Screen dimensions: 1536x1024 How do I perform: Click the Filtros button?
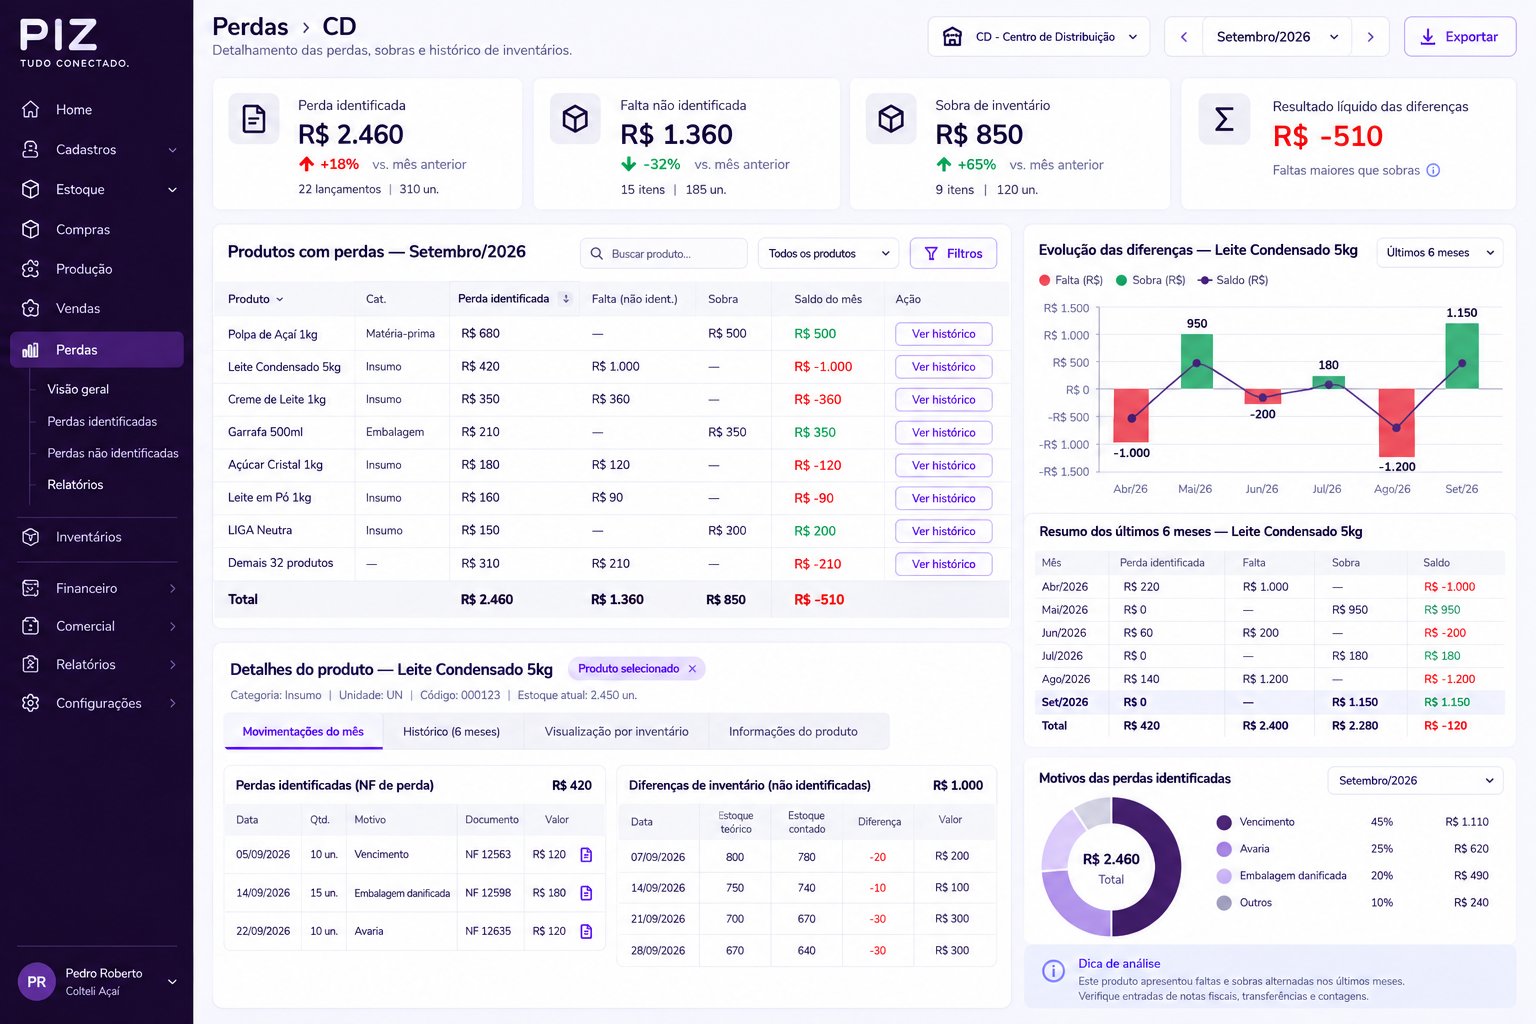(x=953, y=254)
